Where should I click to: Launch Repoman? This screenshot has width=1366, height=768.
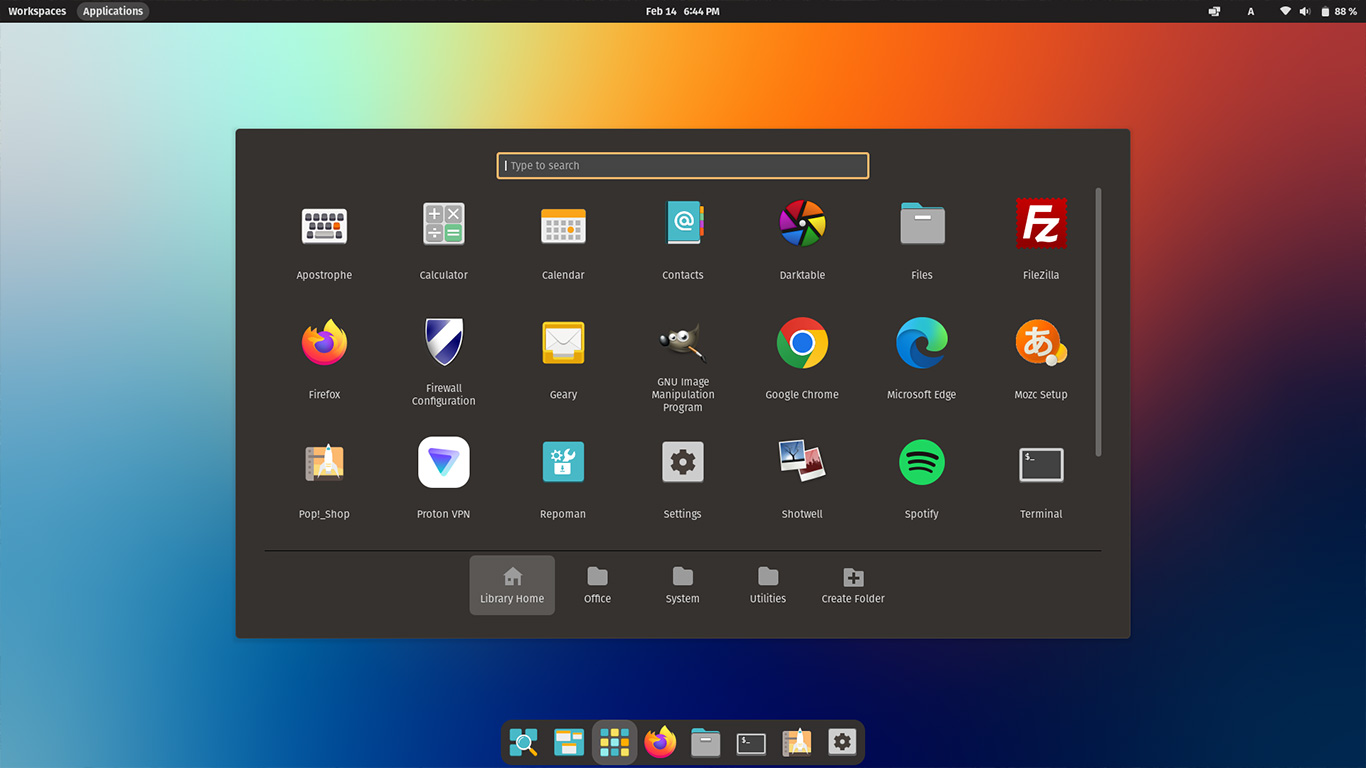coord(563,477)
